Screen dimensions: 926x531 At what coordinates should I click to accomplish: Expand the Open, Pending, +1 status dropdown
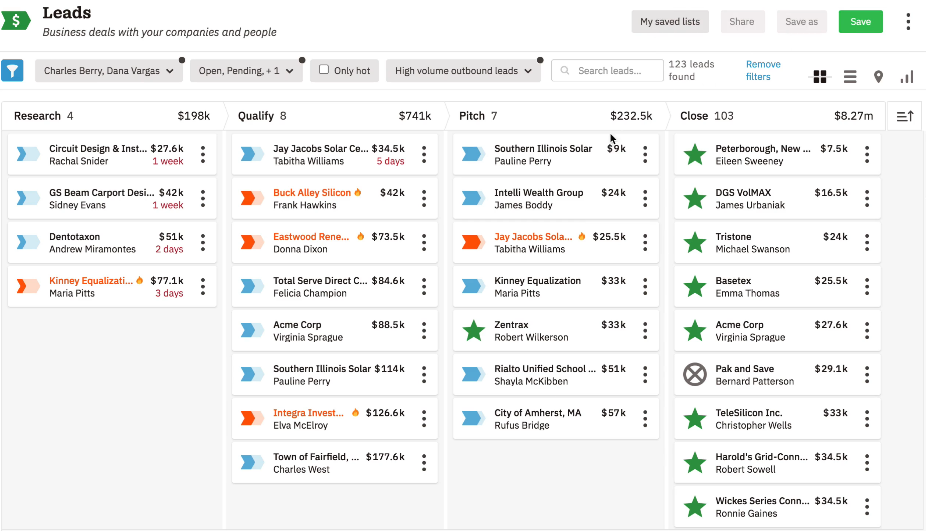coord(246,71)
